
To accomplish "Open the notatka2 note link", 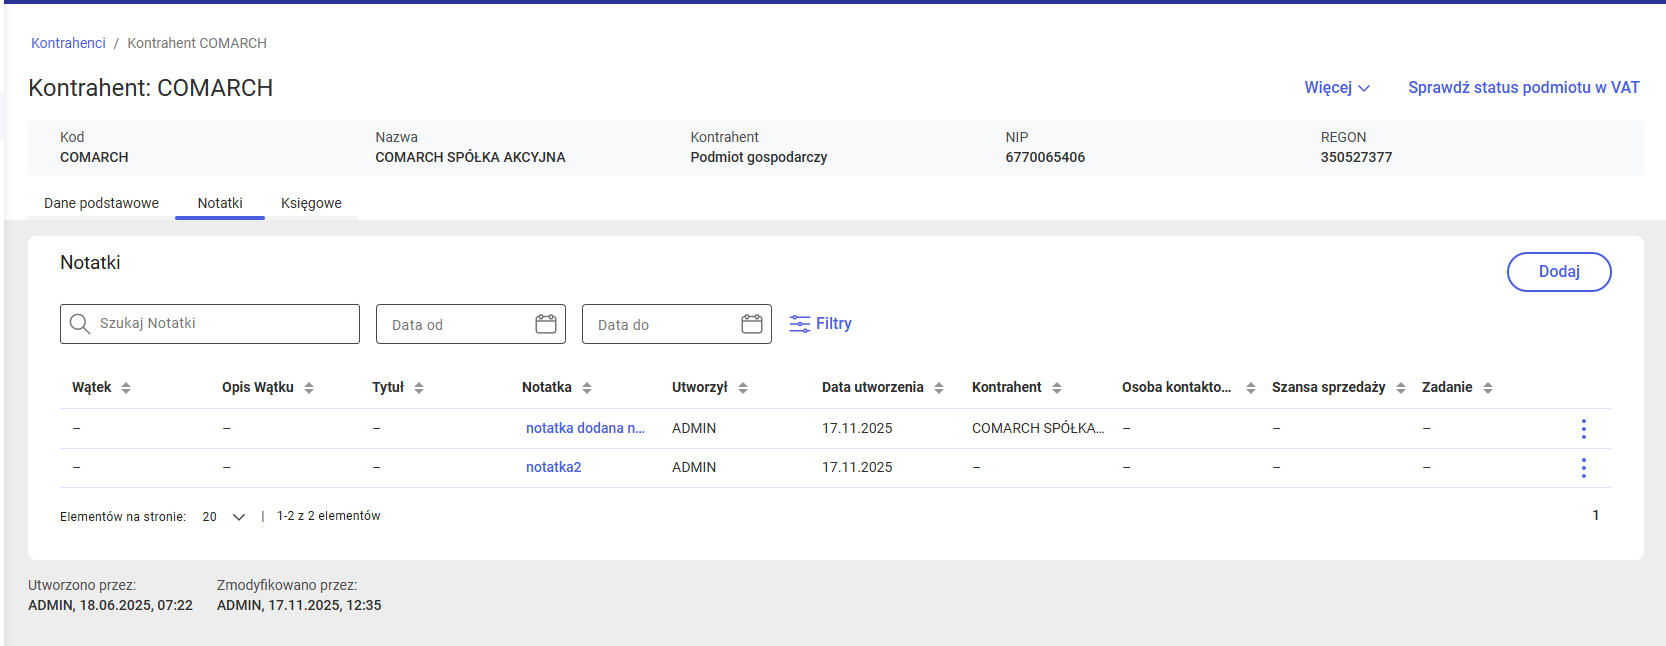I will (553, 467).
